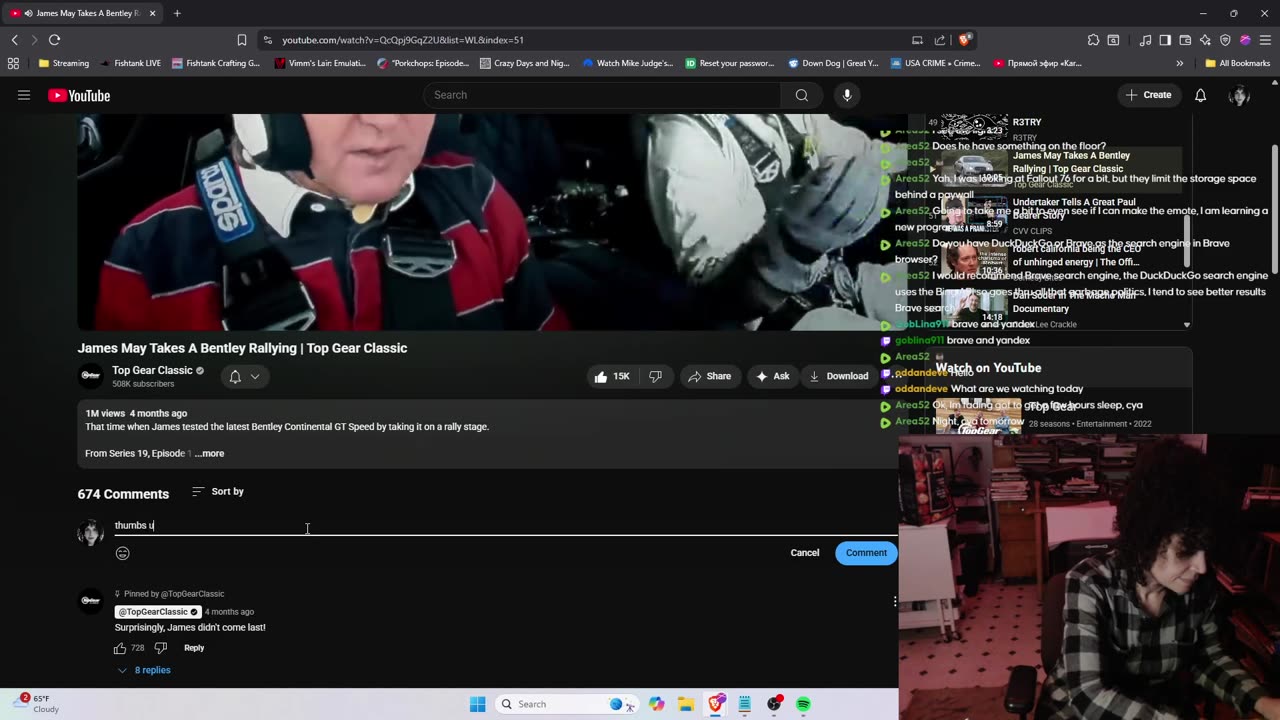Go back in browser history

pos(14,40)
